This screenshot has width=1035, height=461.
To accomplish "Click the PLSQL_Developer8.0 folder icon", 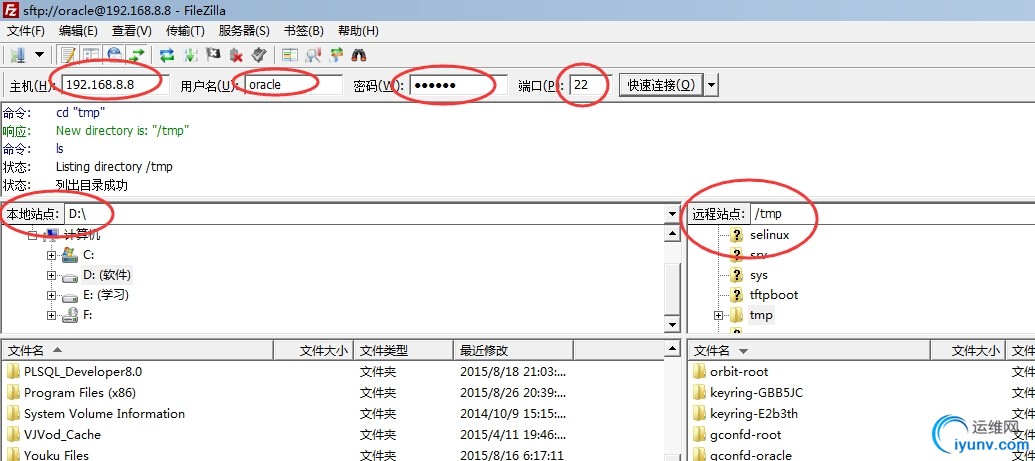I will pyautogui.click(x=13, y=372).
